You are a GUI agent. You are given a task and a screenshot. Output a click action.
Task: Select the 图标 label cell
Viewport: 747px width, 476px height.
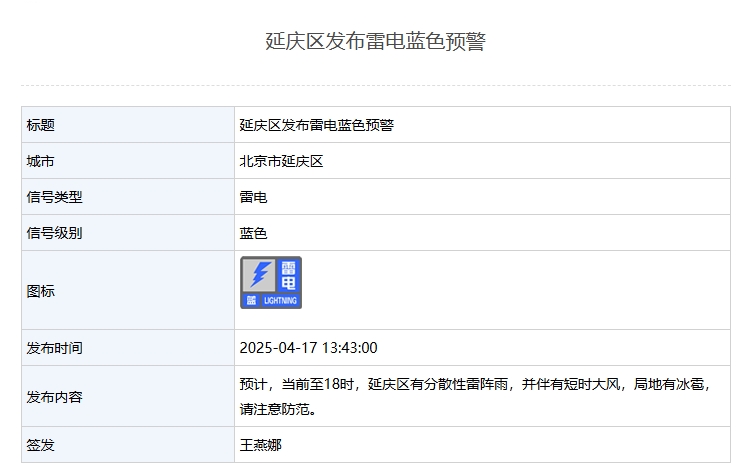(x=128, y=291)
